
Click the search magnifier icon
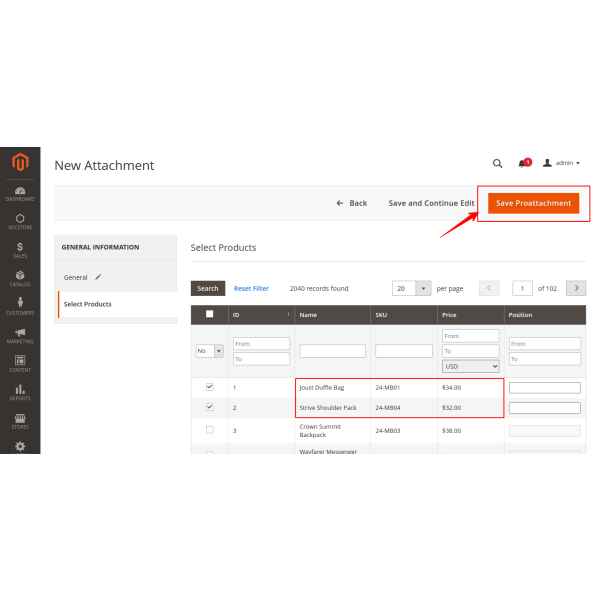(497, 163)
